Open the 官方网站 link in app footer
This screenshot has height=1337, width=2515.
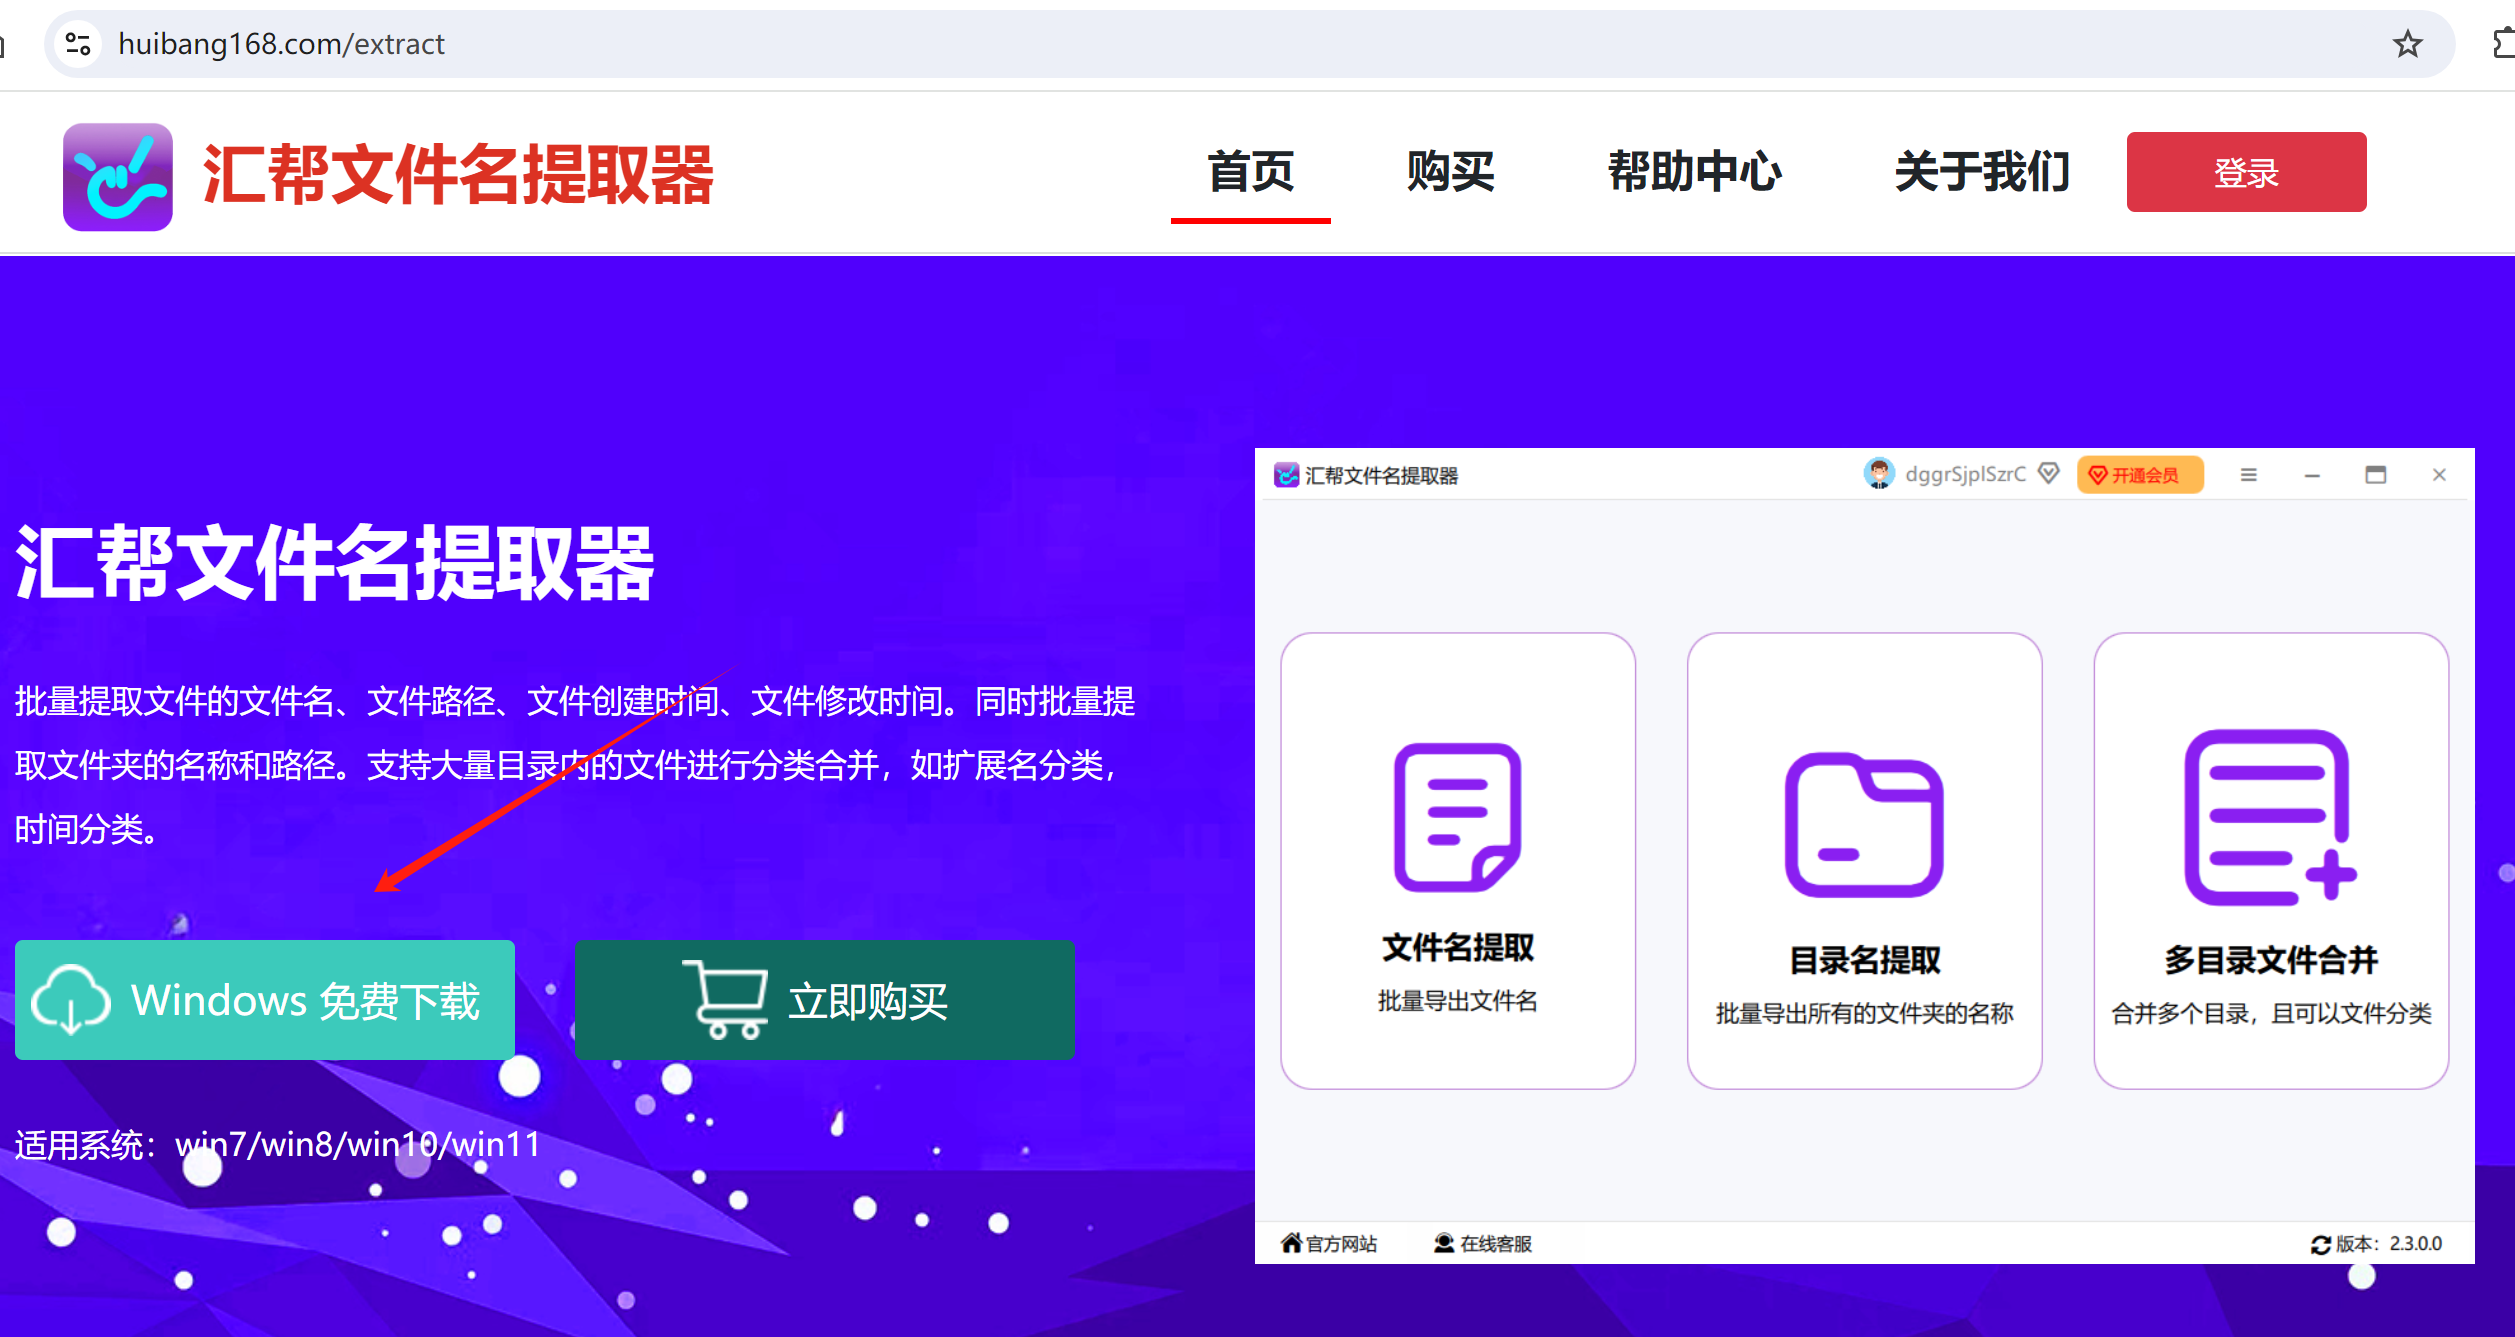pyautogui.click(x=1329, y=1243)
